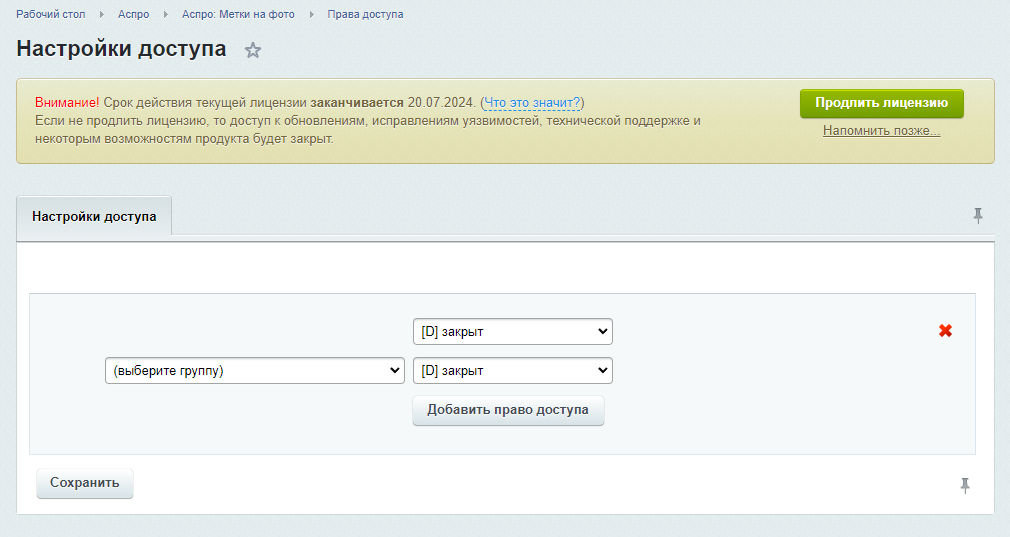Open the Аспро breadcrumb link
Image resolution: width=1010 pixels, height=537 pixels.
(133, 14)
